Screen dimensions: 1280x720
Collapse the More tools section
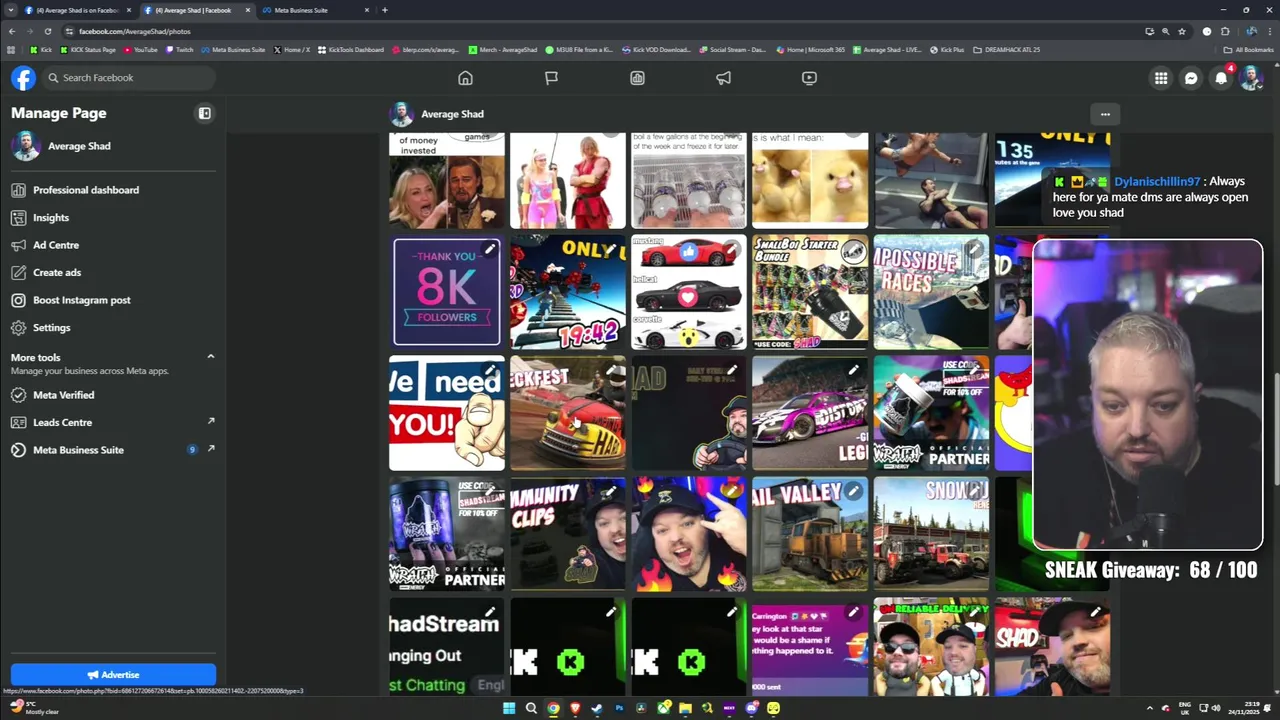click(x=210, y=357)
